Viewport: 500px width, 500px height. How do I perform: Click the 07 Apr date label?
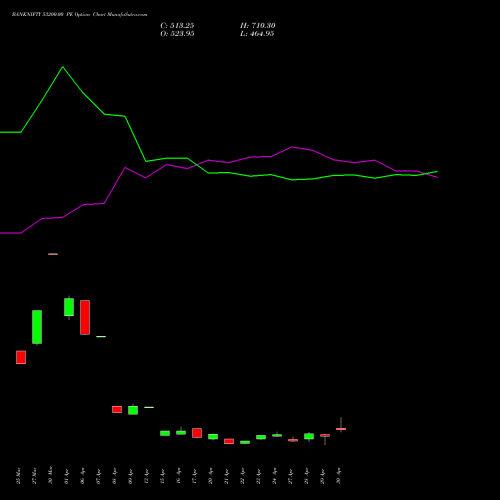point(98,476)
